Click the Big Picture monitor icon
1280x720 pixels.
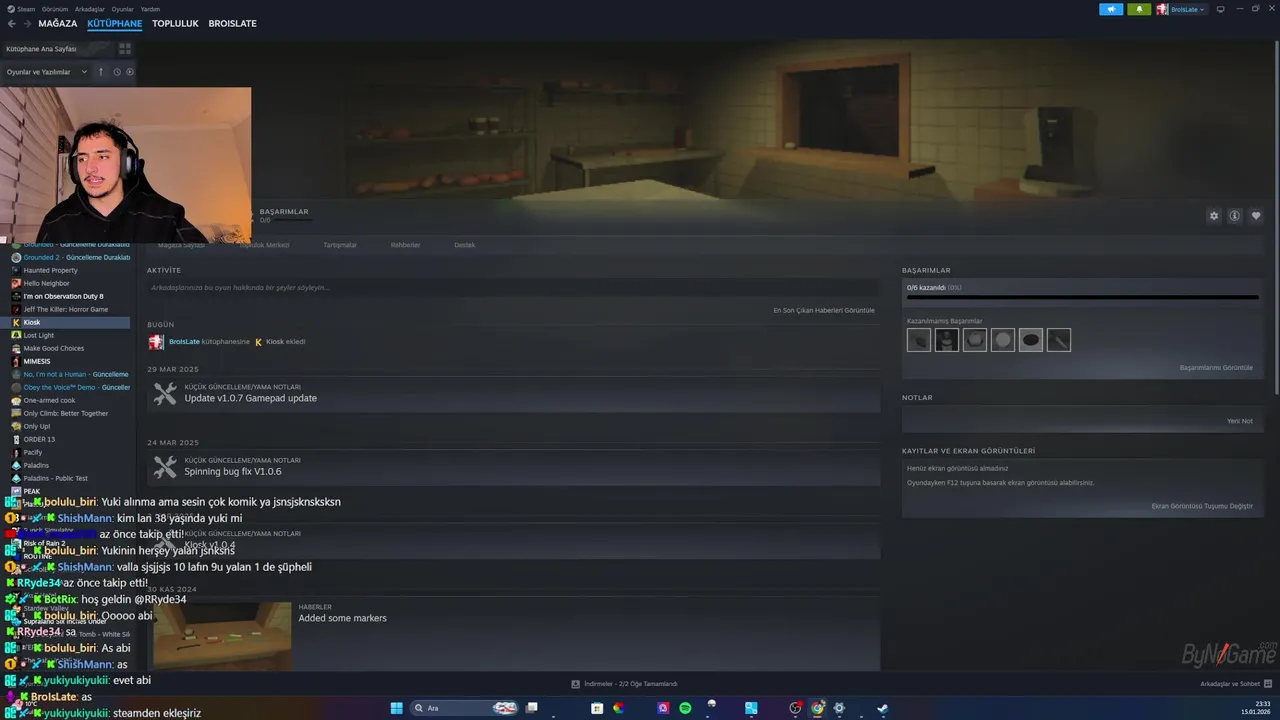pyautogui.click(x=1220, y=9)
